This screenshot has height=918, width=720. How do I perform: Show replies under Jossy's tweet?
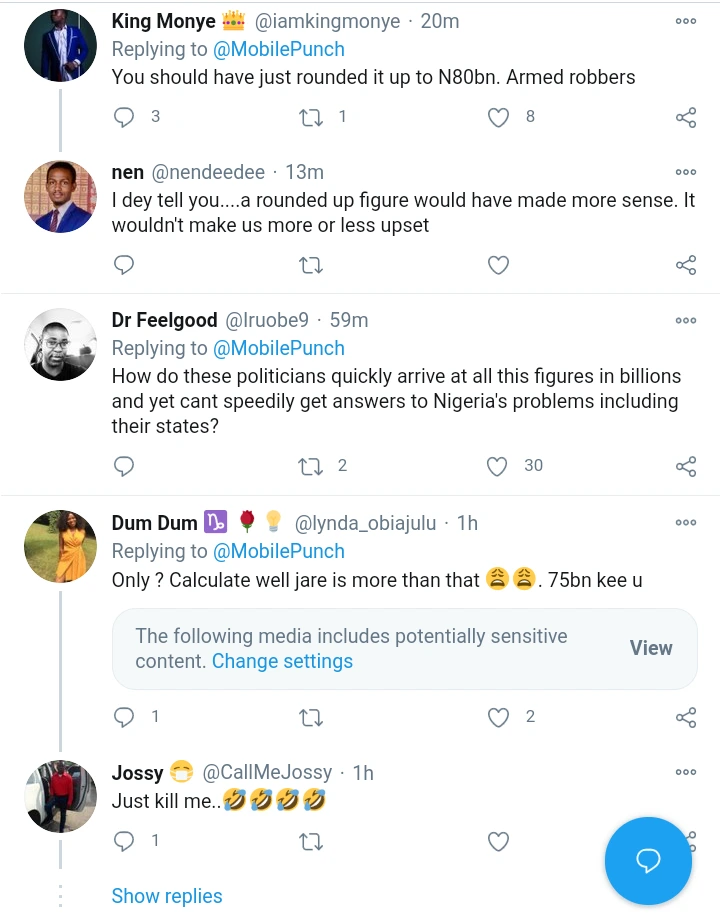tap(167, 896)
